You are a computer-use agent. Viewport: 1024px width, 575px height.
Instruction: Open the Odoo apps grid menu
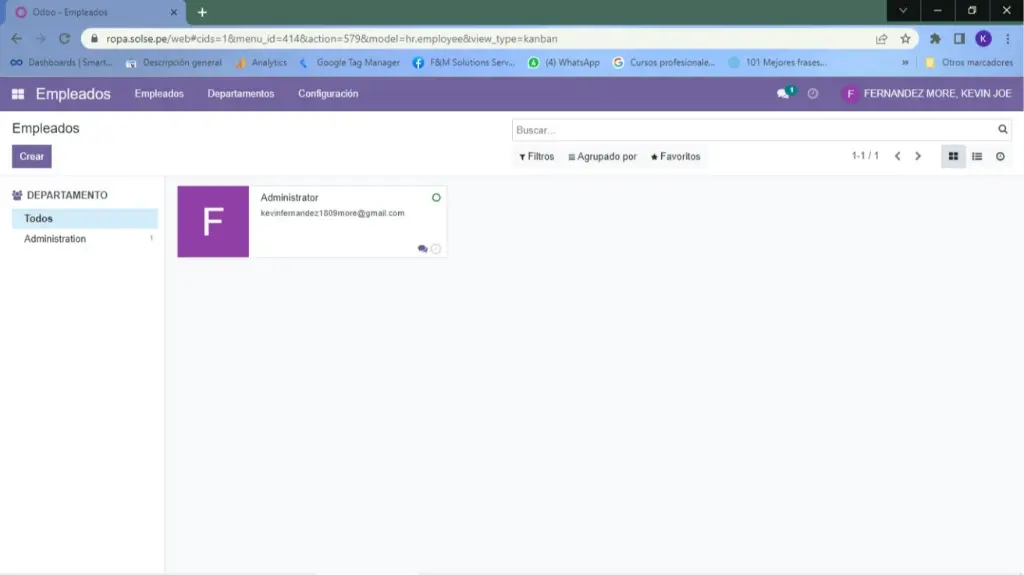pyautogui.click(x=18, y=94)
